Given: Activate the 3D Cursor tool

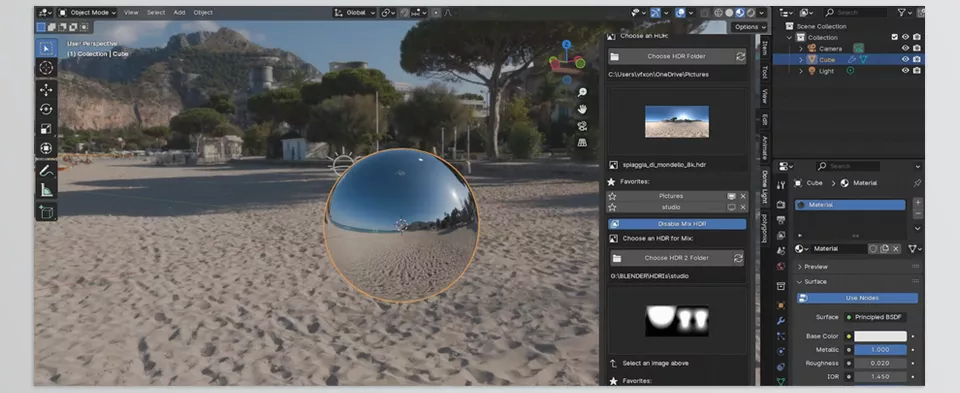Looking at the screenshot, I should pos(47,68).
